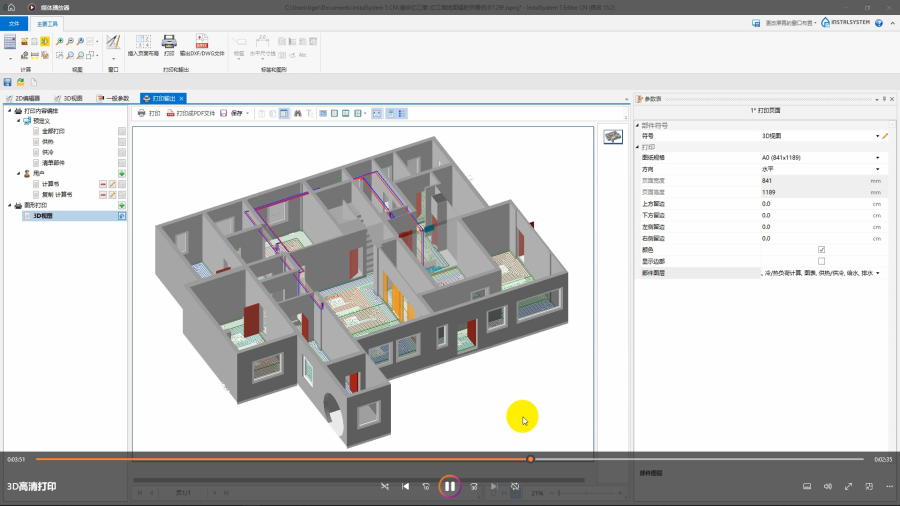Pause the media player playback
This screenshot has height=506, width=900.
click(x=450, y=486)
